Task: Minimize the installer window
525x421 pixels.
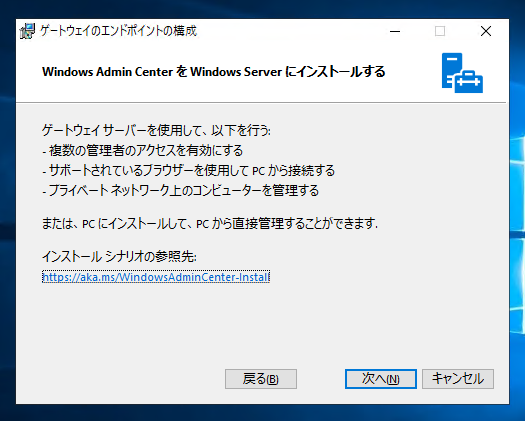Action: [x=395, y=31]
